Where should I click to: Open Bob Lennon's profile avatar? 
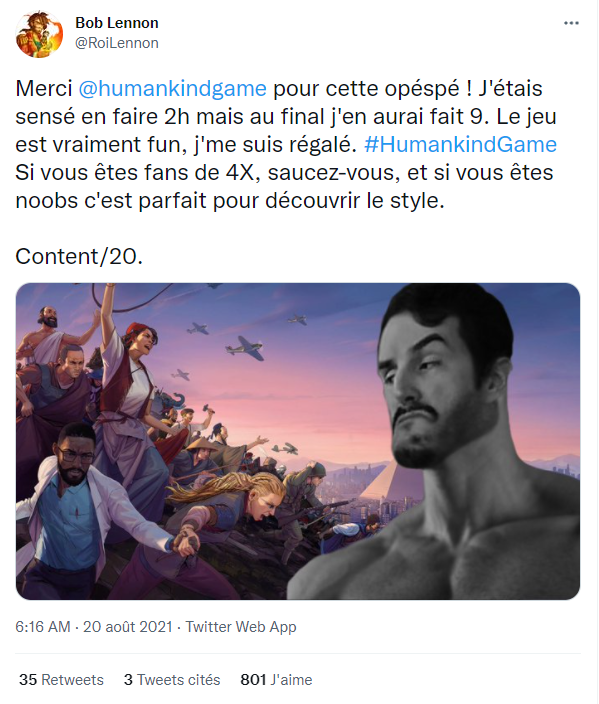[39, 34]
